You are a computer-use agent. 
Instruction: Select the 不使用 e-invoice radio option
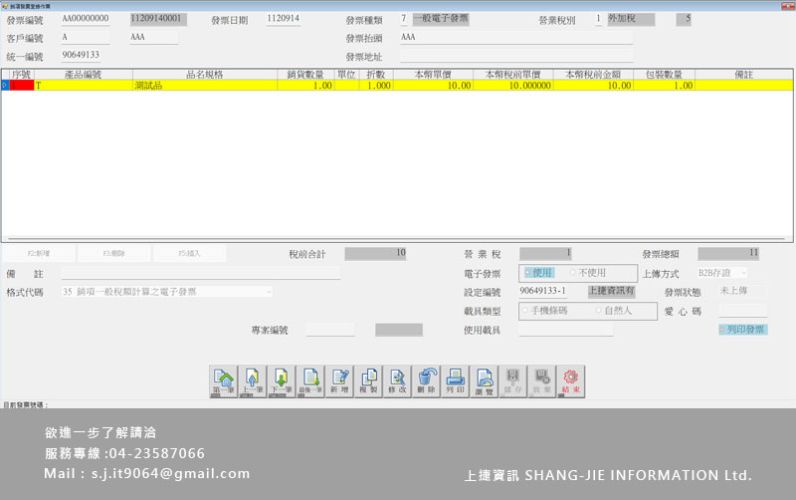pos(588,273)
